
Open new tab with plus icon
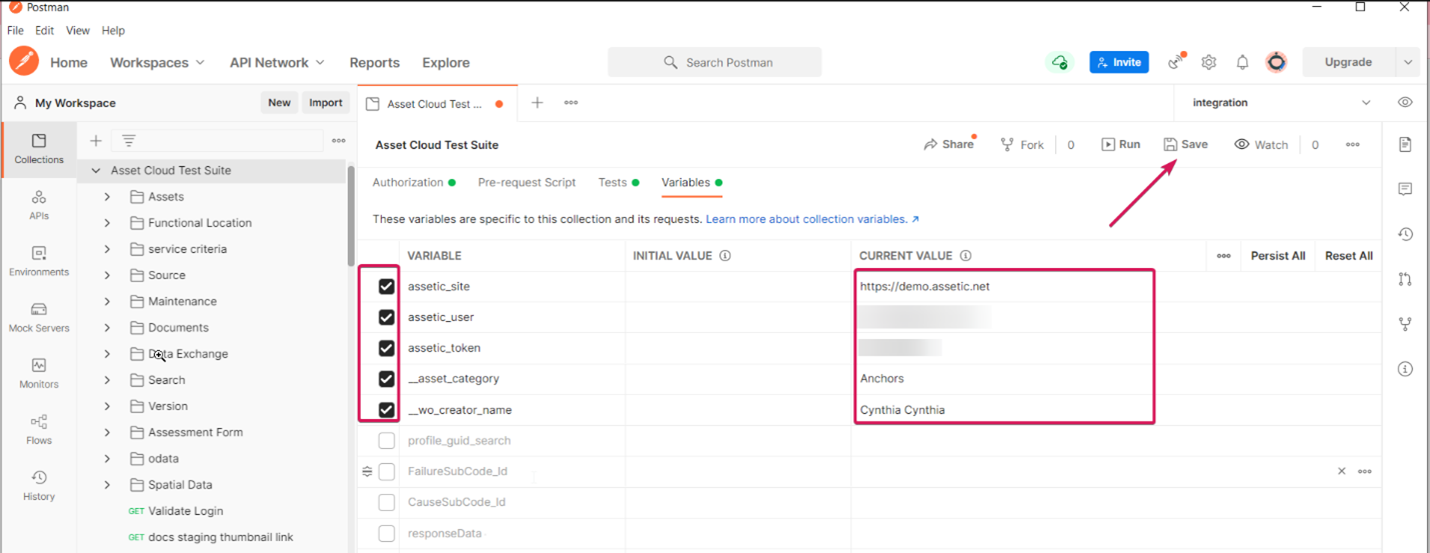pos(537,103)
